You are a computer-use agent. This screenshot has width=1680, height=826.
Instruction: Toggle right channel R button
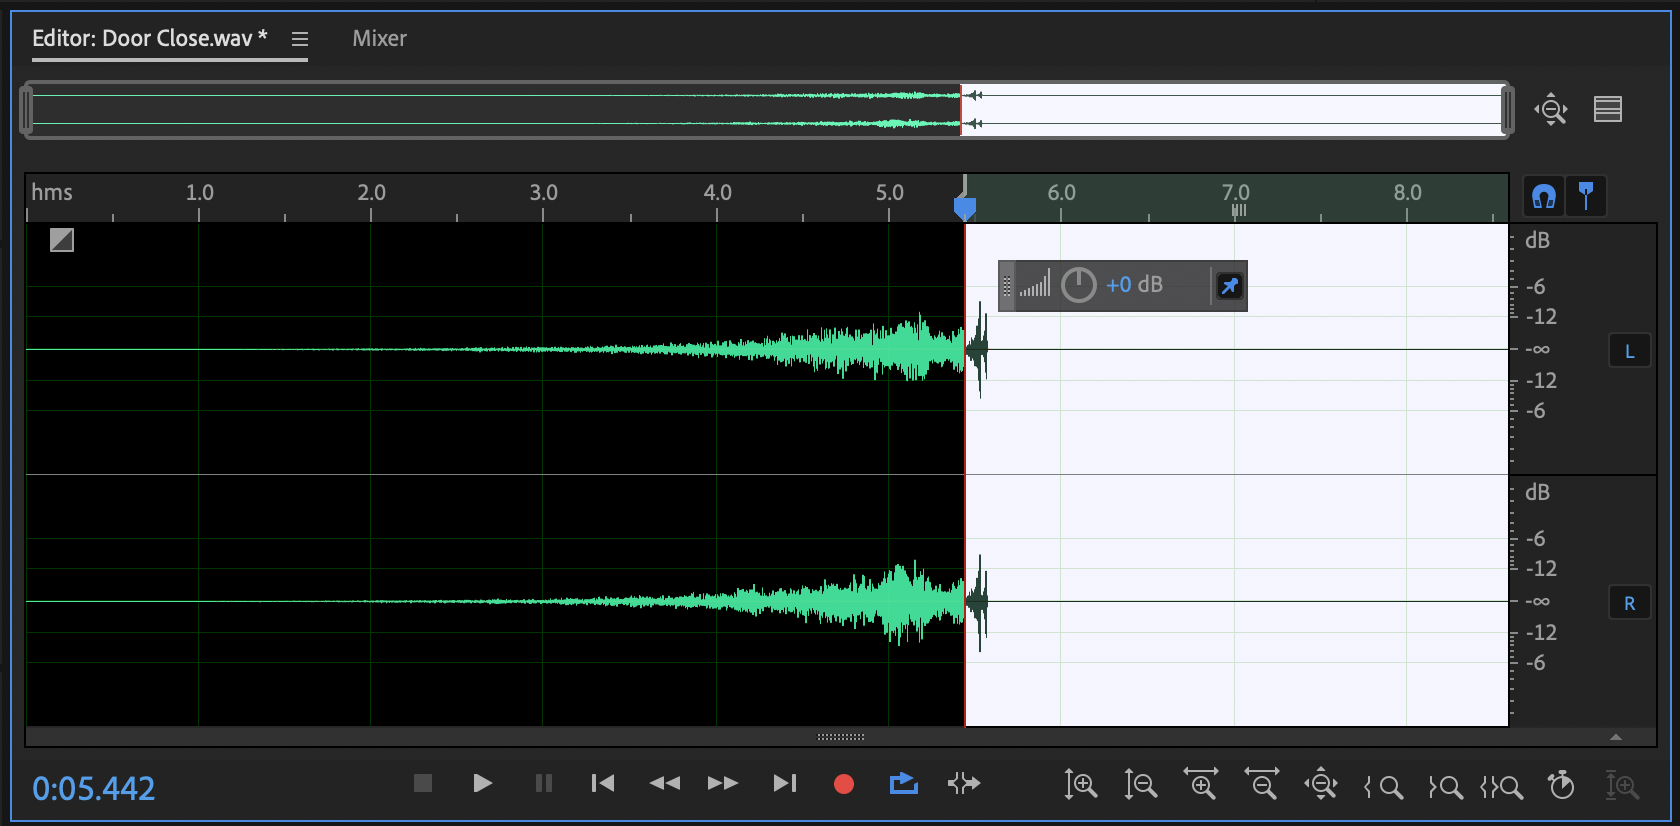click(1629, 603)
